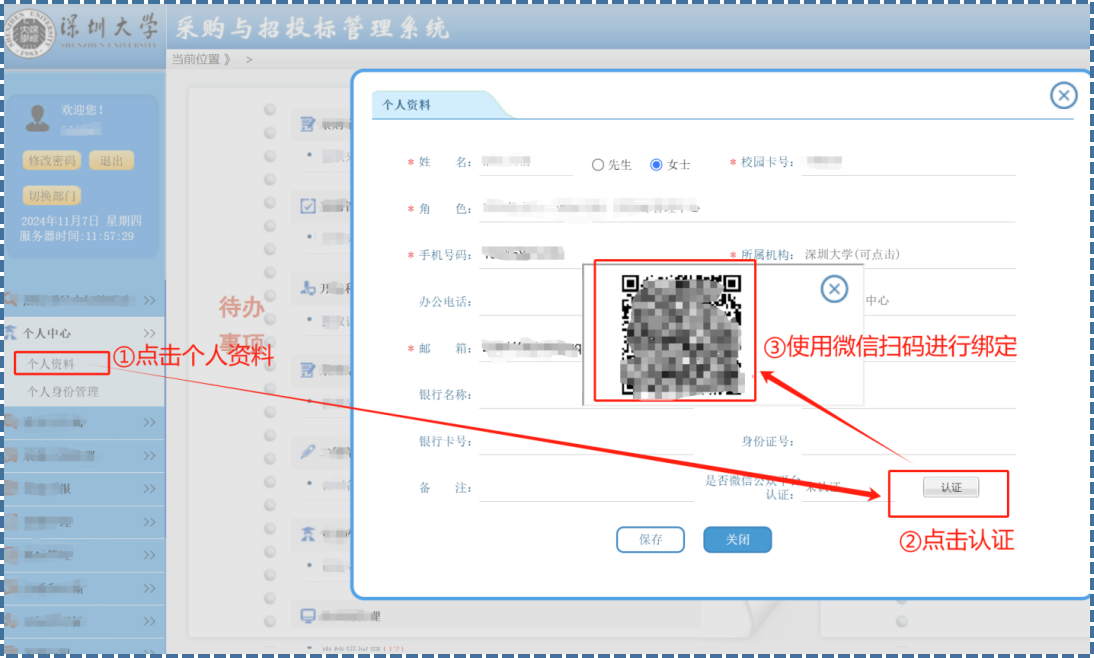Viewport: 1094px width, 658px height.
Task: Click the 个人中心 person icon
Action: [10, 333]
